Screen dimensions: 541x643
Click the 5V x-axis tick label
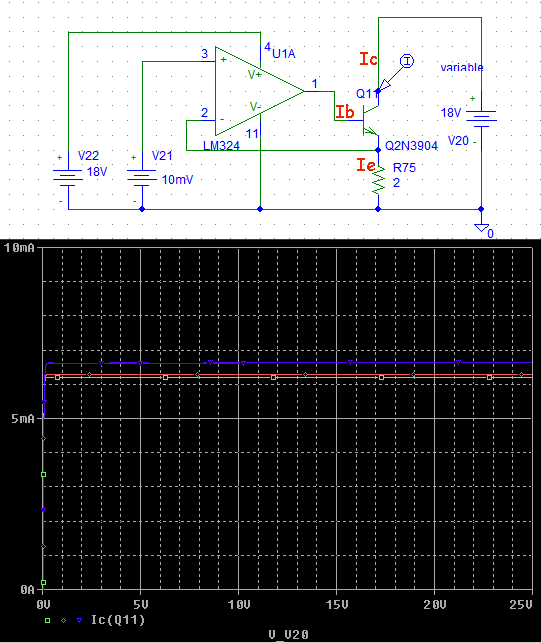coord(141,604)
